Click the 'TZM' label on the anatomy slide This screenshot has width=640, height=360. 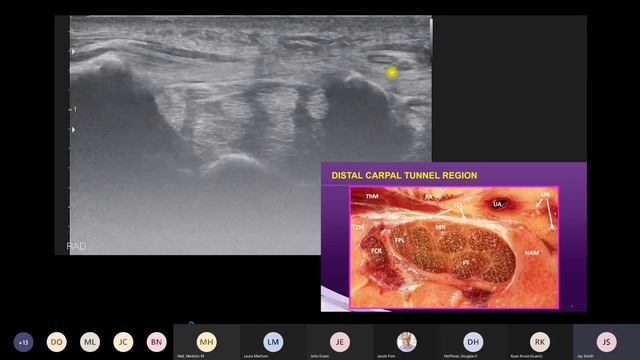point(358,227)
